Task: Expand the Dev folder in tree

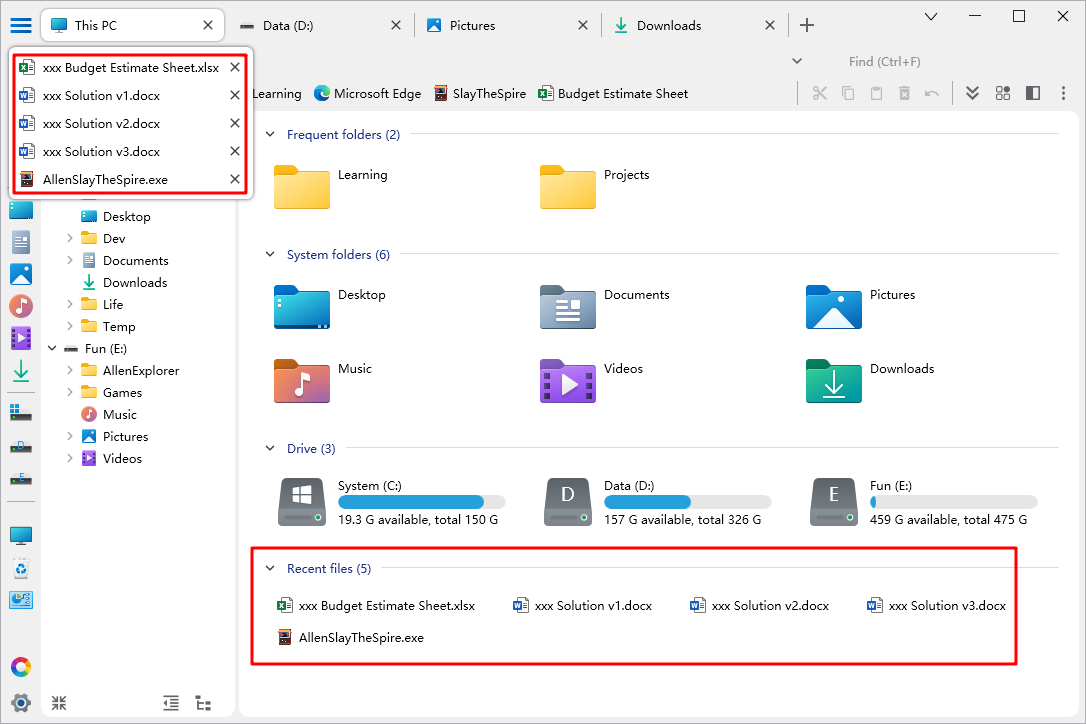Action: 70,239
